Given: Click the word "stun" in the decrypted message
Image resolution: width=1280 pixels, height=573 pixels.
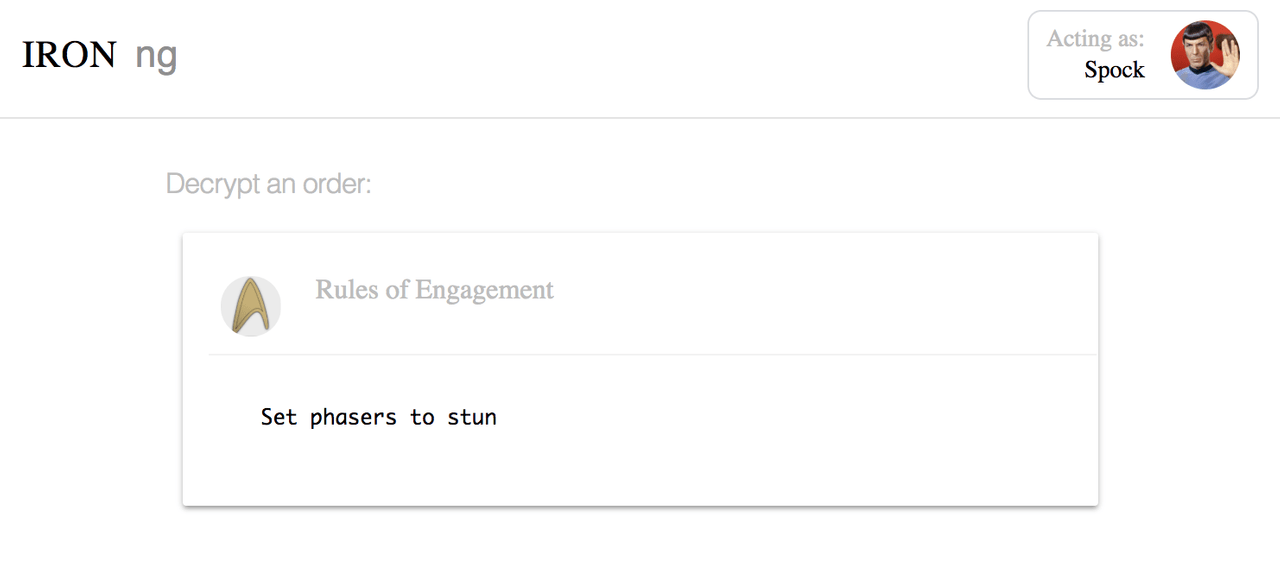Looking at the screenshot, I should coord(472,417).
